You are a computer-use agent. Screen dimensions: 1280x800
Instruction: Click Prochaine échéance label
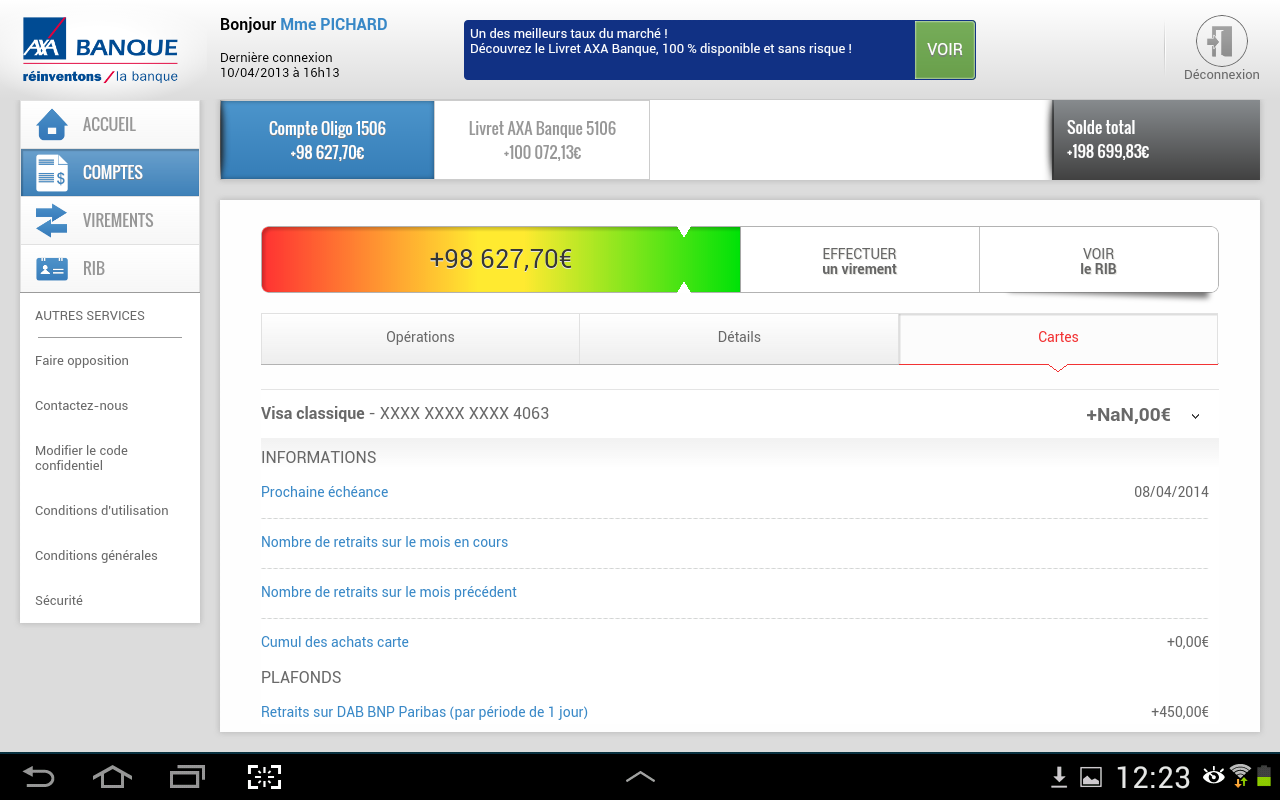point(324,492)
